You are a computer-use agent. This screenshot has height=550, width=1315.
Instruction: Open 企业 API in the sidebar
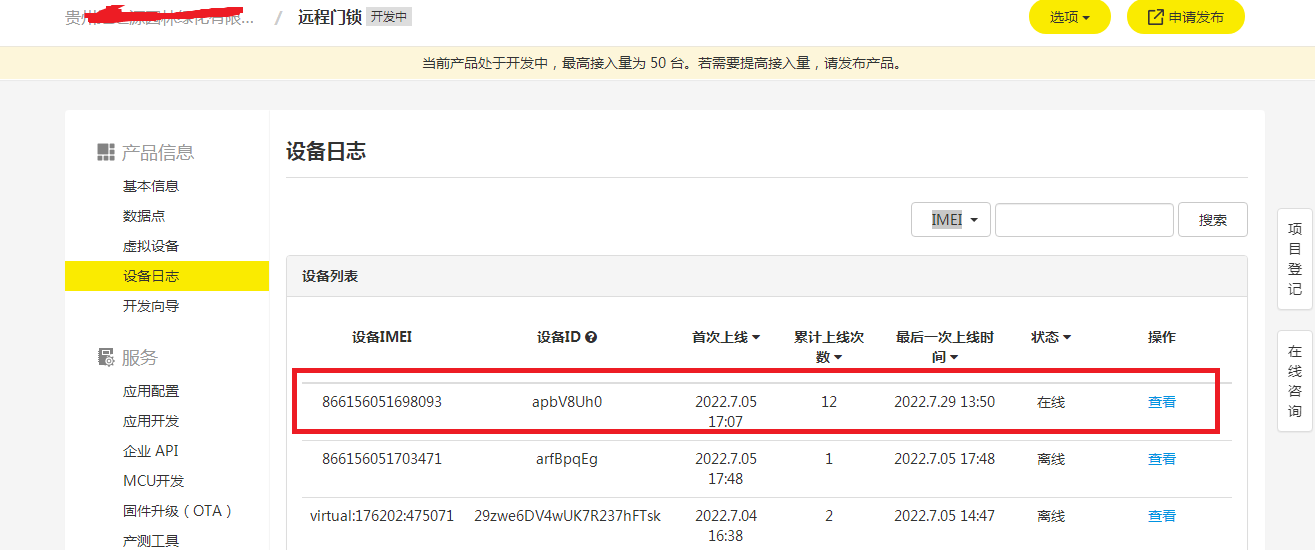pyautogui.click(x=151, y=451)
